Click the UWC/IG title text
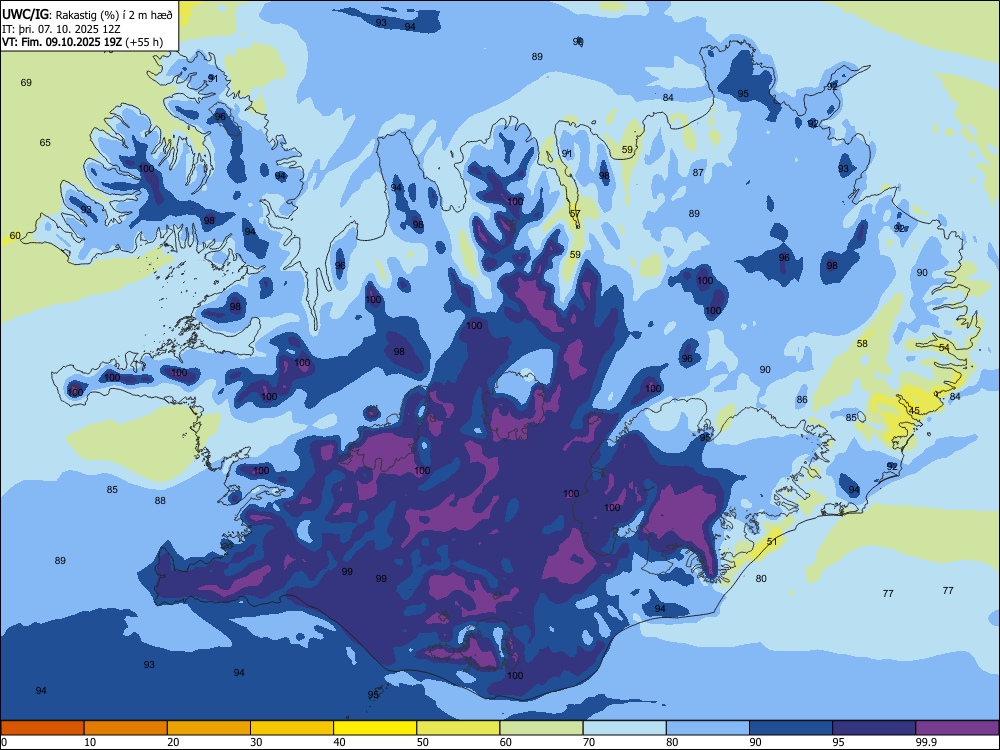Image resolution: width=1000 pixels, height=750 pixels. (25, 13)
